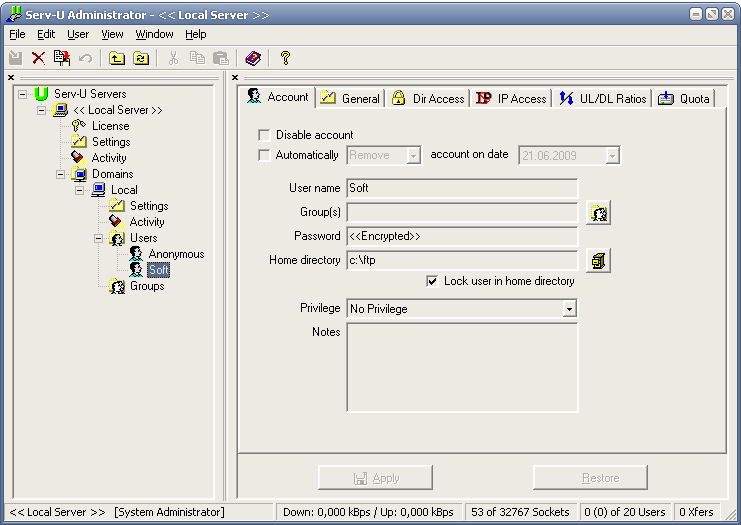Click the Local Server computer icon
The width and height of the screenshot is (741, 525).
coord(60,110)
